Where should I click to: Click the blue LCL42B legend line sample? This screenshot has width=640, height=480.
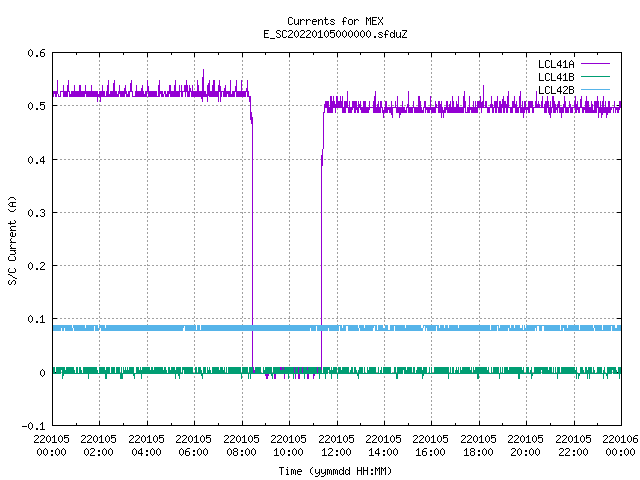[x=595, y=89]
